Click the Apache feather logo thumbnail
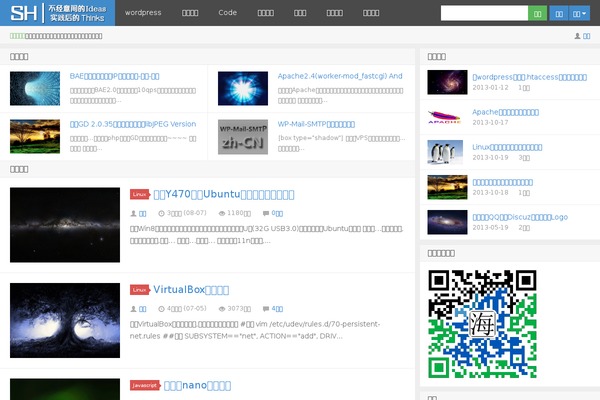Image resolution: width=600 pixels, height=400 pixels. click(444, 117)
